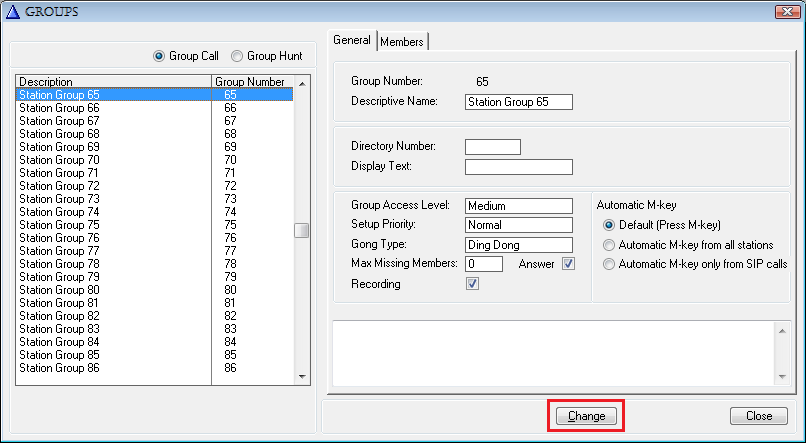Image resolution: width=806 pixels, height=443 pixels.
Task: Select Station Group 80 row
Action: (155, 290)
